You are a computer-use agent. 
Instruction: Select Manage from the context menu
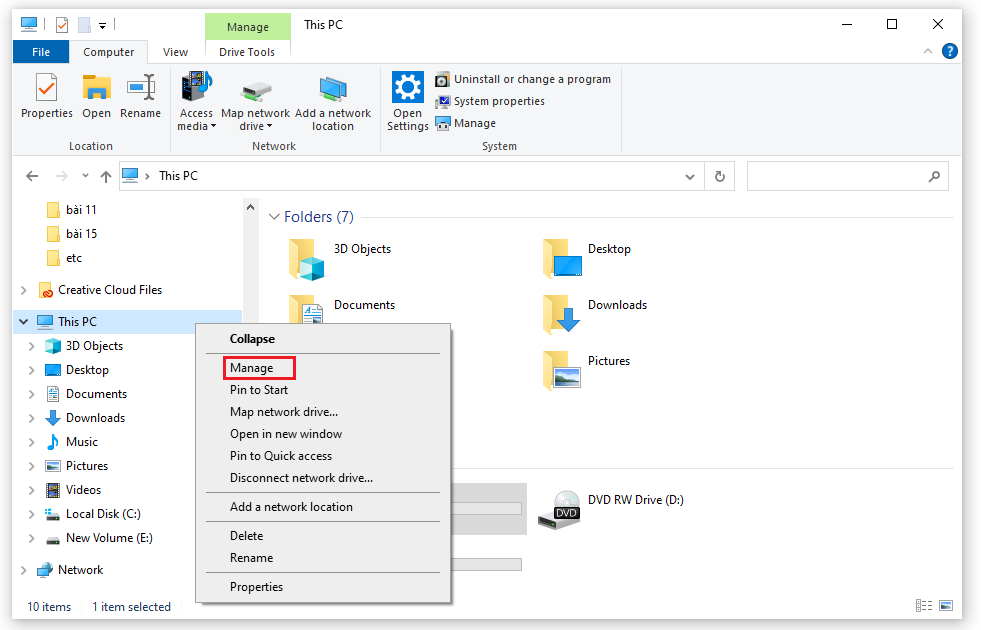(258, 367)
